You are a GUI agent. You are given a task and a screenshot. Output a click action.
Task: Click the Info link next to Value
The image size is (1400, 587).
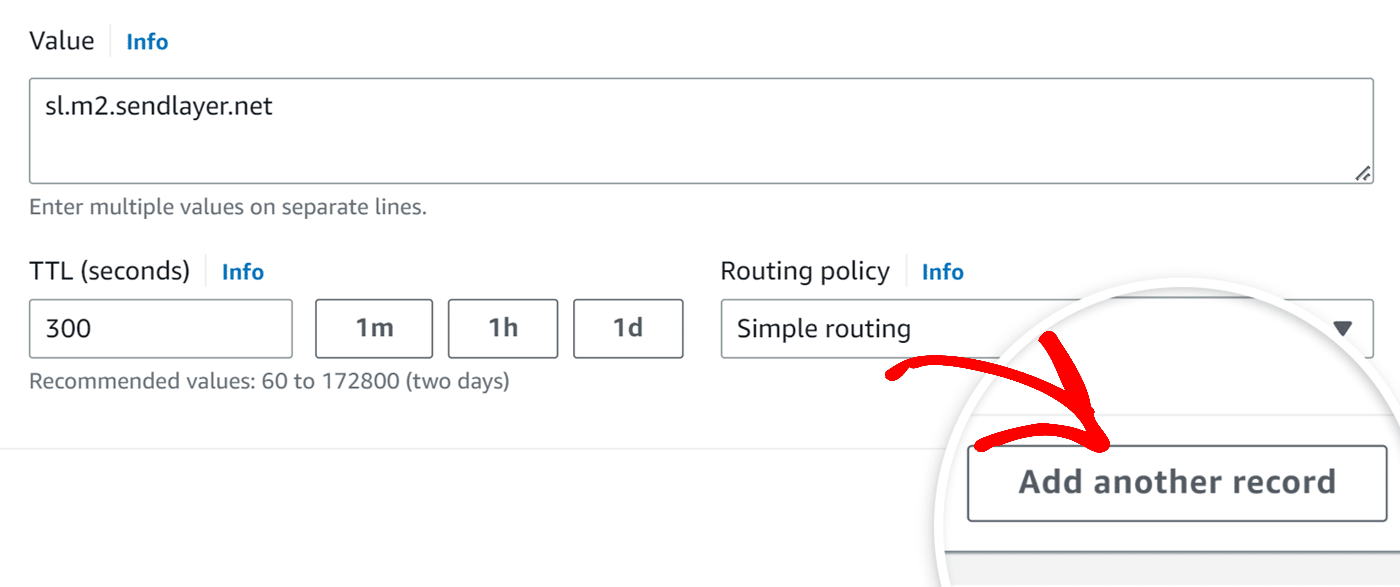tap(146, 41)
